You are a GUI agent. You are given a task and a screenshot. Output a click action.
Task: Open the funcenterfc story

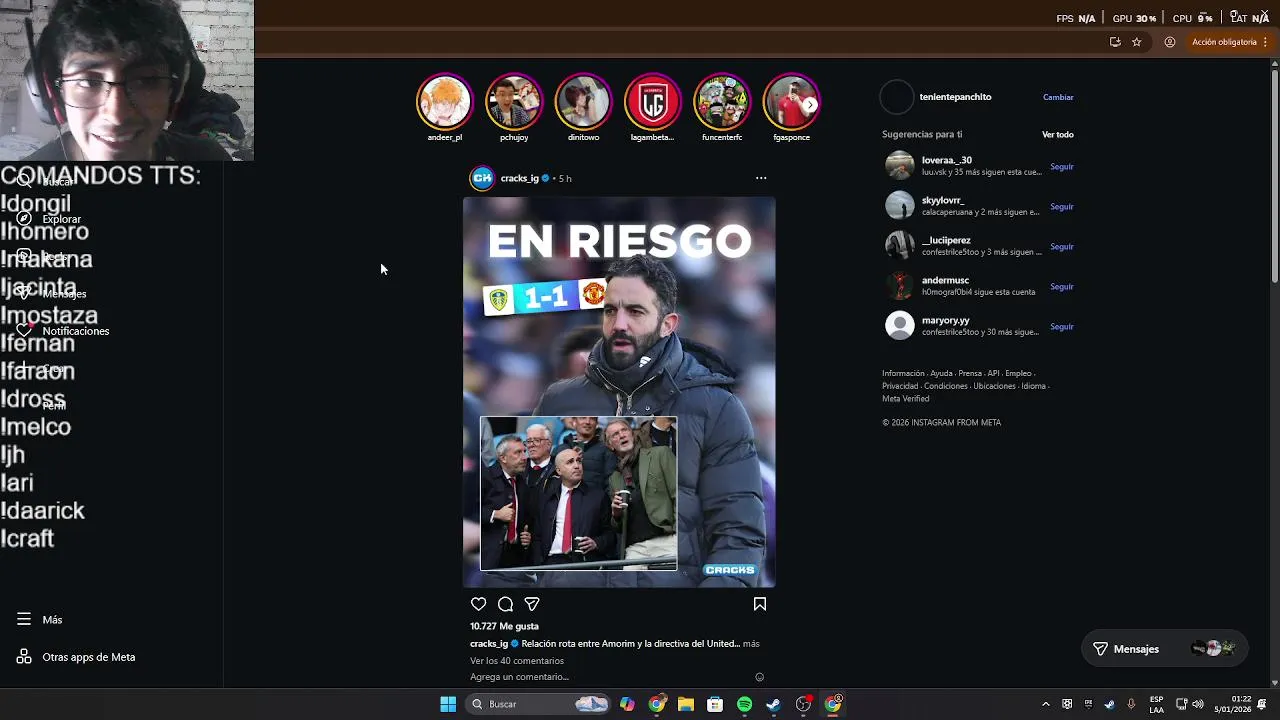point(722,102)
